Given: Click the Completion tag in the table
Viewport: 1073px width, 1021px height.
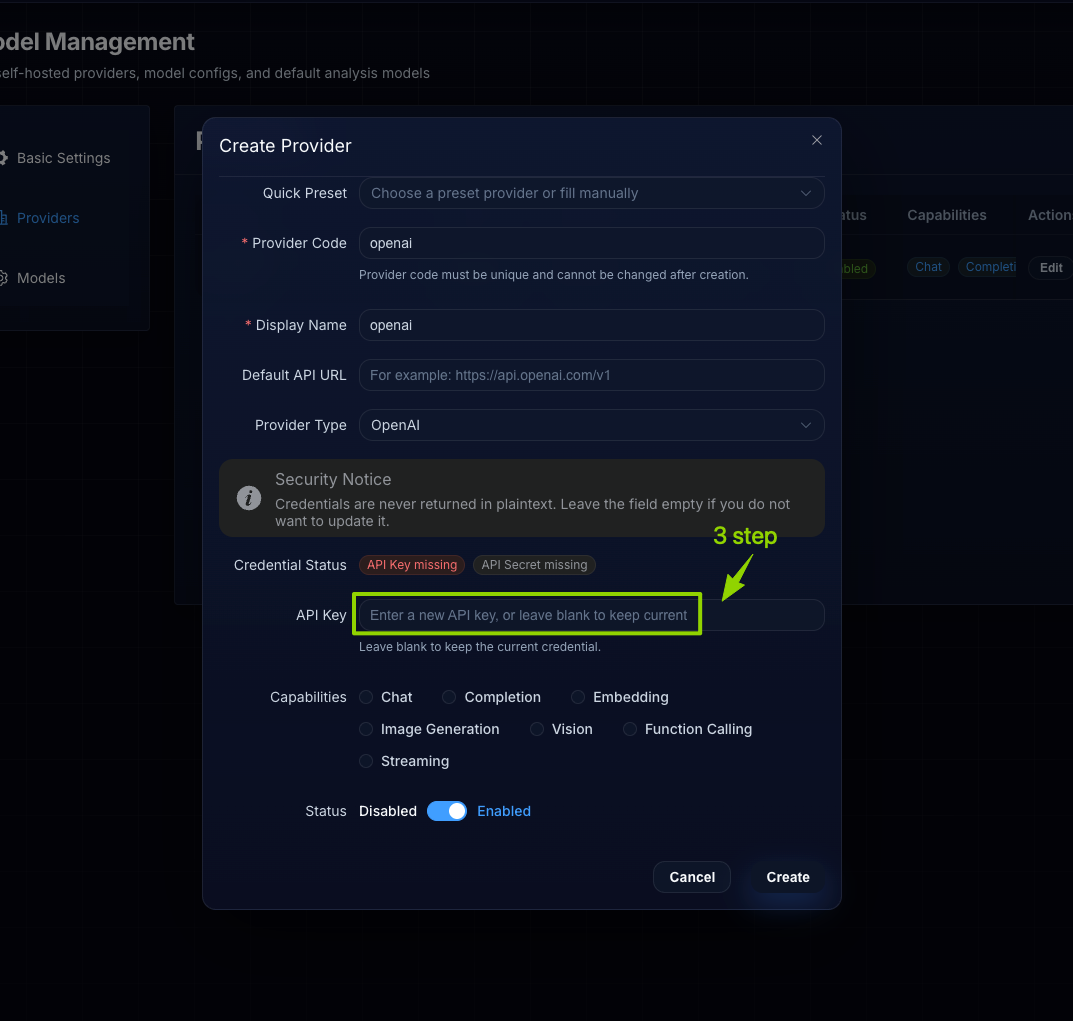Looking at the screenshot, I should pyautogui.click(x=989, y=267).
